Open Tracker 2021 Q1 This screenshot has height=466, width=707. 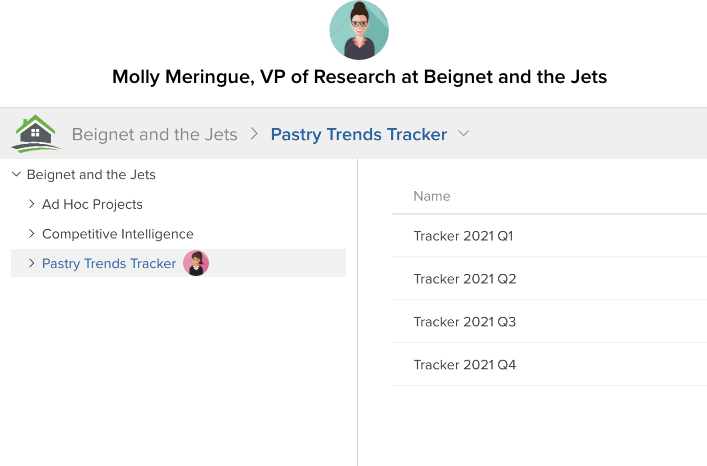click(463, 236)
